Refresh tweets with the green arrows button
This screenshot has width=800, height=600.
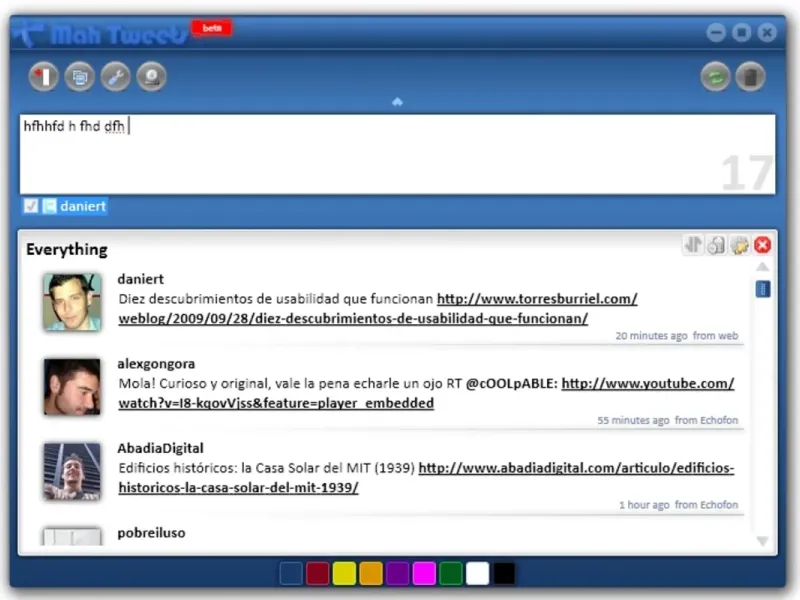coord(715,77)
